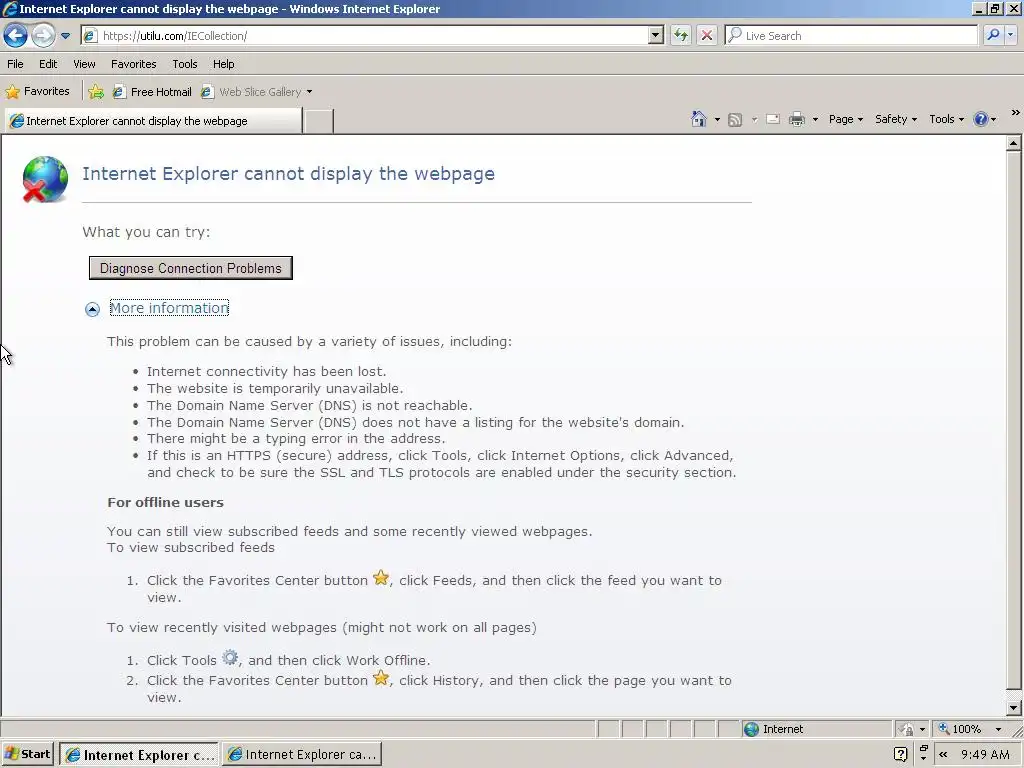
Task: Open the Windows Start button
Action: 27,754
